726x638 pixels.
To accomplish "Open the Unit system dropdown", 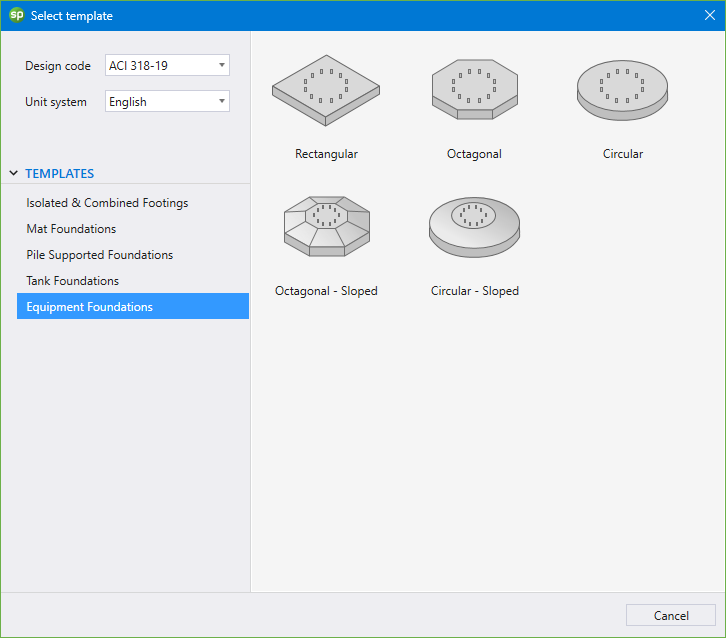I will [167, 102].
